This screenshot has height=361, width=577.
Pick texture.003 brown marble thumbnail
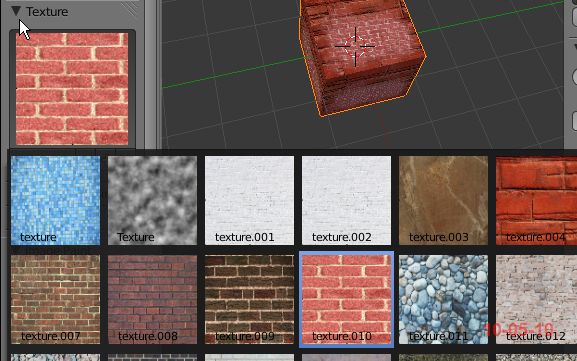click(443, 201)
